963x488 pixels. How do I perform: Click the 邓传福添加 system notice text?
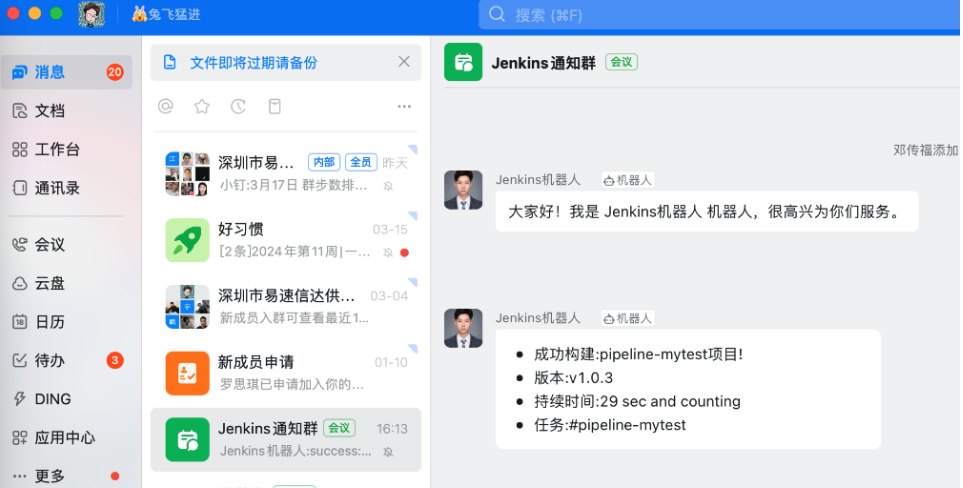click(x=926, y=150)
